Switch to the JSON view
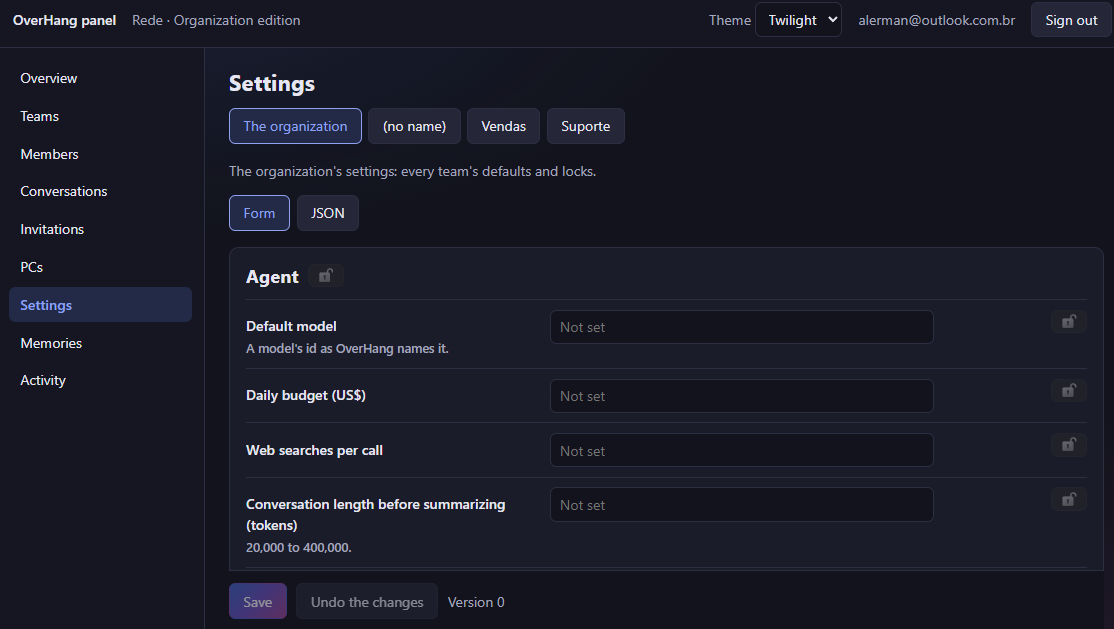 (x=328, y=213)
